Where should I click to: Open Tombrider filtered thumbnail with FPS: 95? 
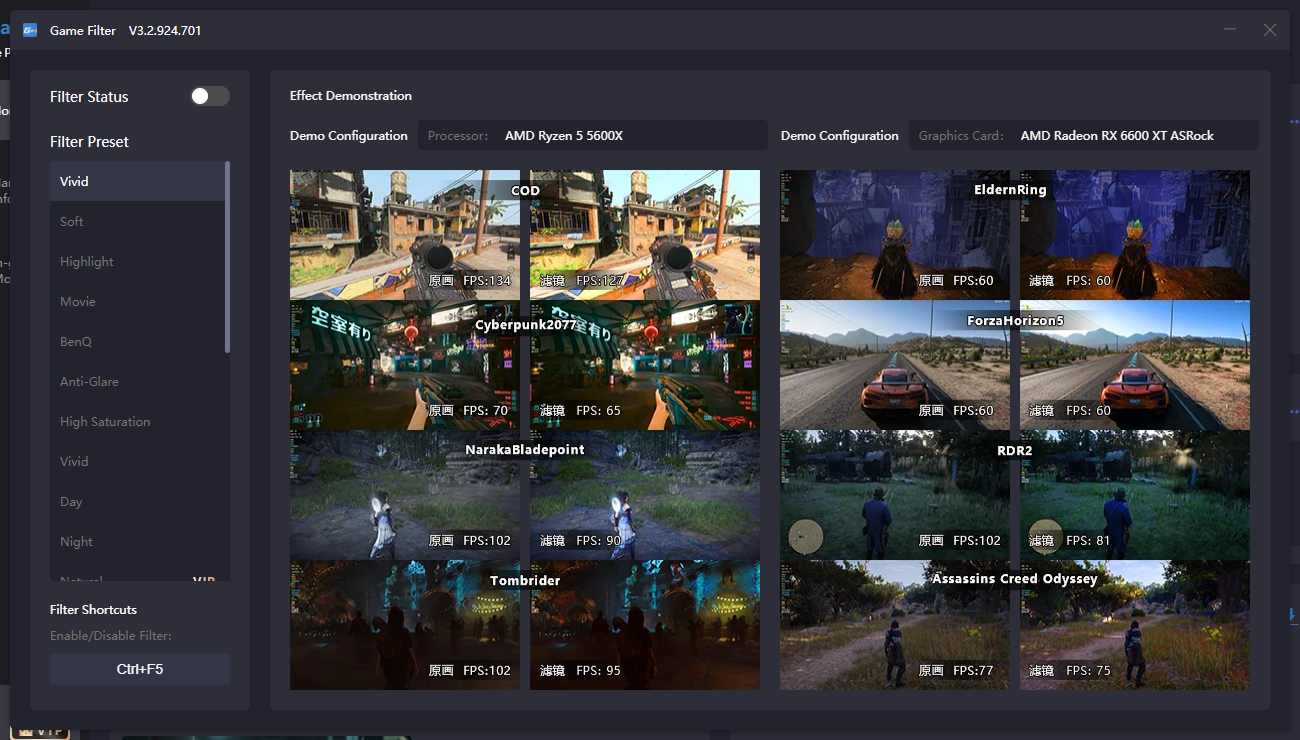click(x=645, y=625)
